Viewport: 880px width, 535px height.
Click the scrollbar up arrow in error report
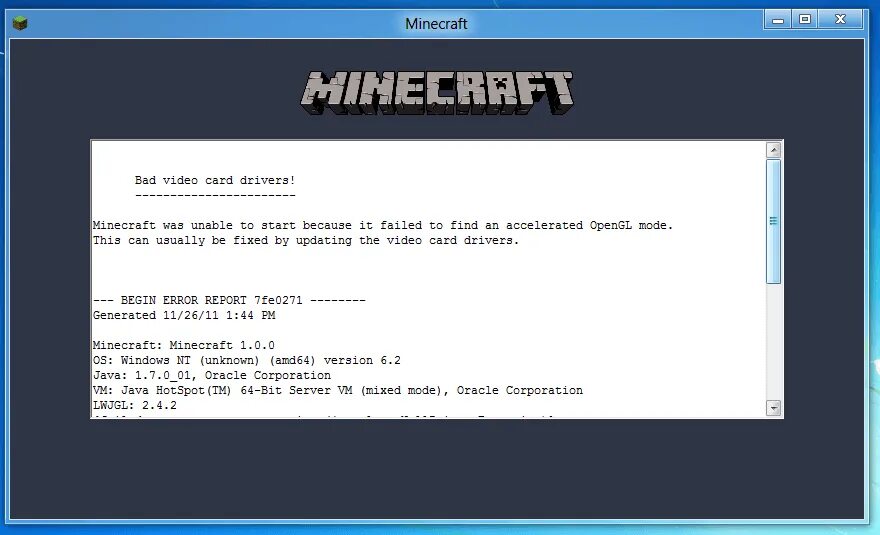pos(773,150)
